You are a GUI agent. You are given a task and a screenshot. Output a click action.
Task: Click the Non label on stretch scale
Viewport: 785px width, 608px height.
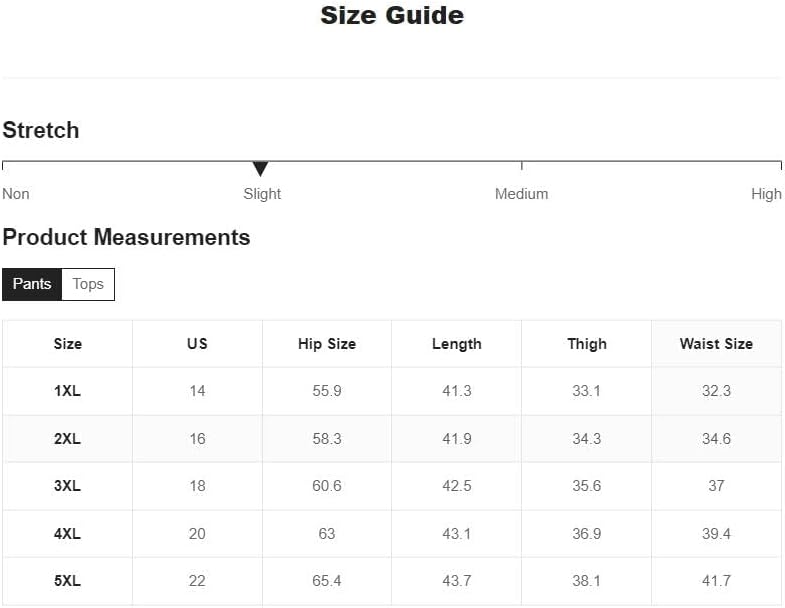tap(16, 194)
